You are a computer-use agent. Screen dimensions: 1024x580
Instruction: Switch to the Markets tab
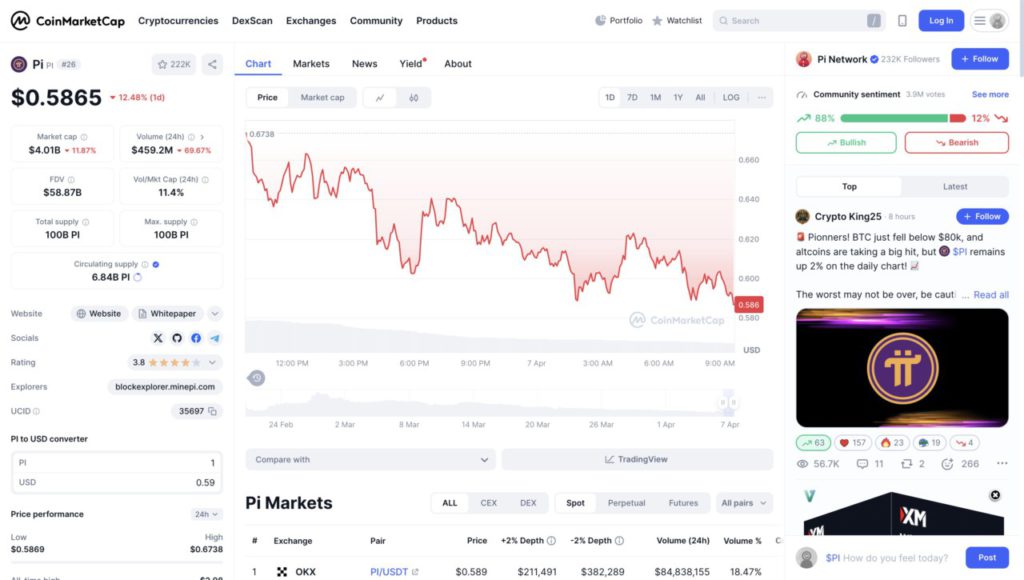[311, 63]
